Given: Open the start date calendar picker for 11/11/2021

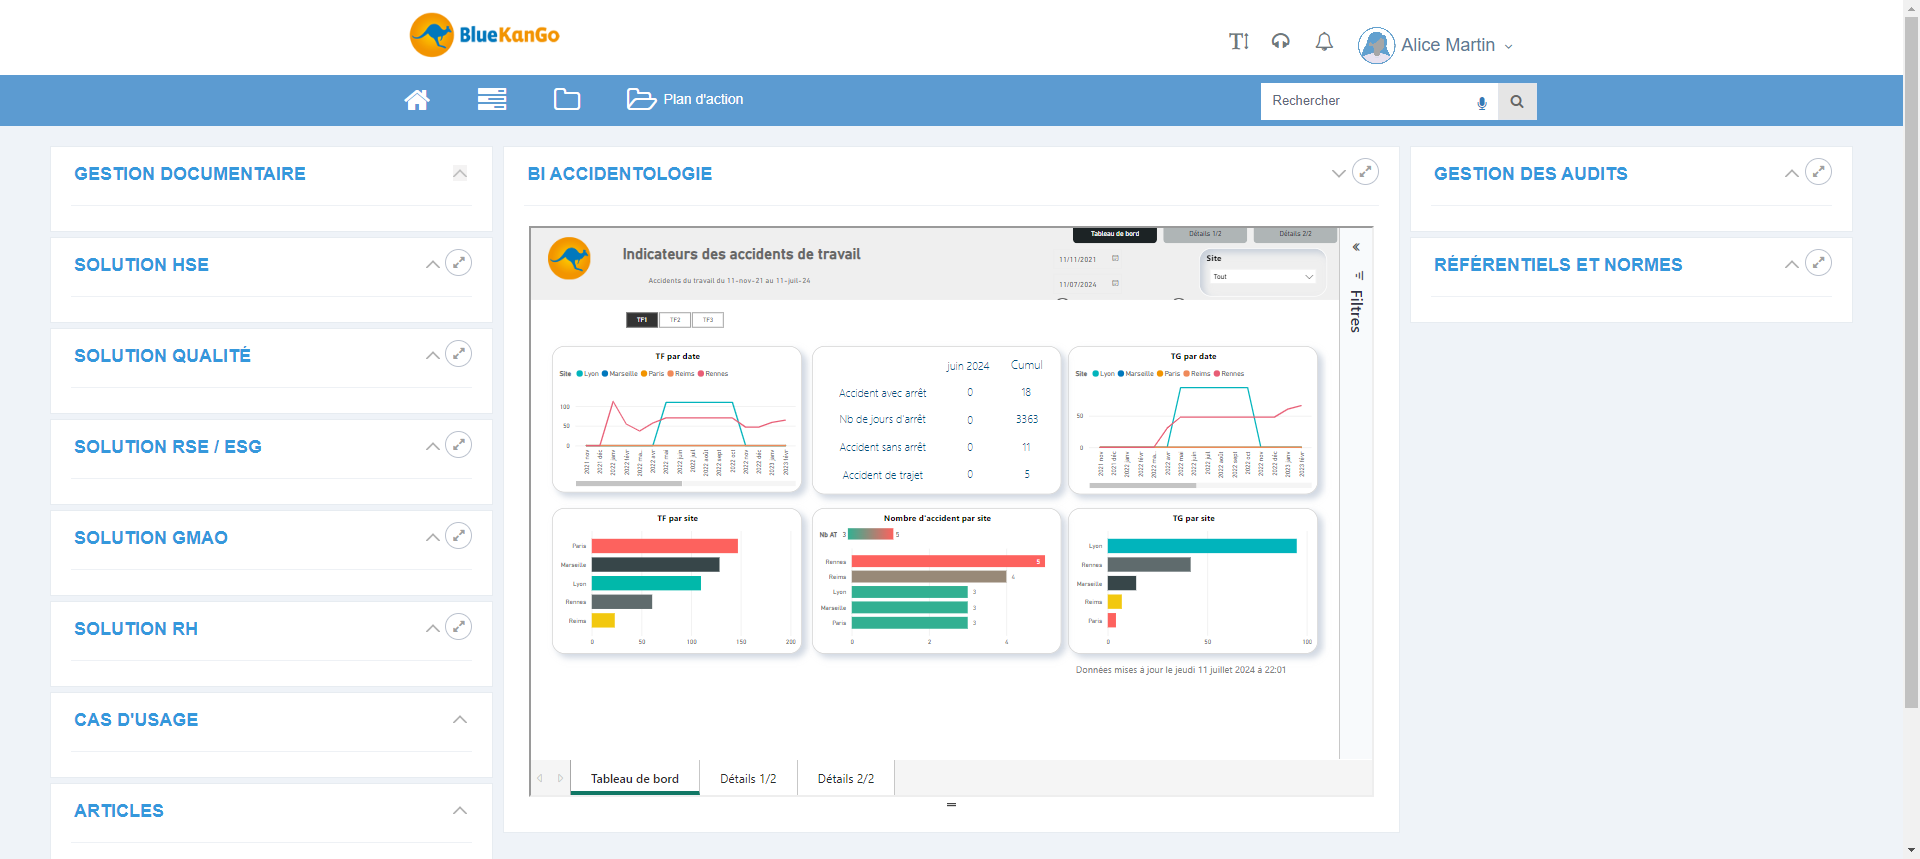Looking at the screenshot, I should pos(1115,259).
